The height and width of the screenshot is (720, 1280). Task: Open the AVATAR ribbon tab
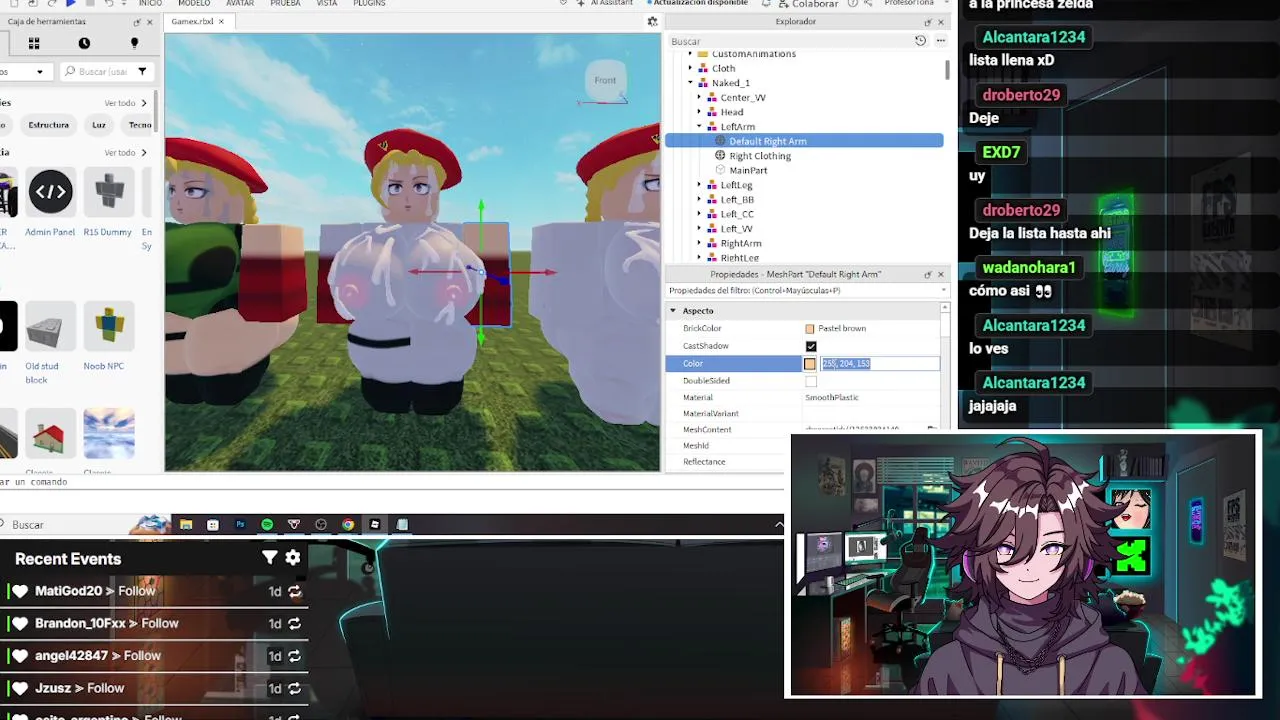click(240, 4)
